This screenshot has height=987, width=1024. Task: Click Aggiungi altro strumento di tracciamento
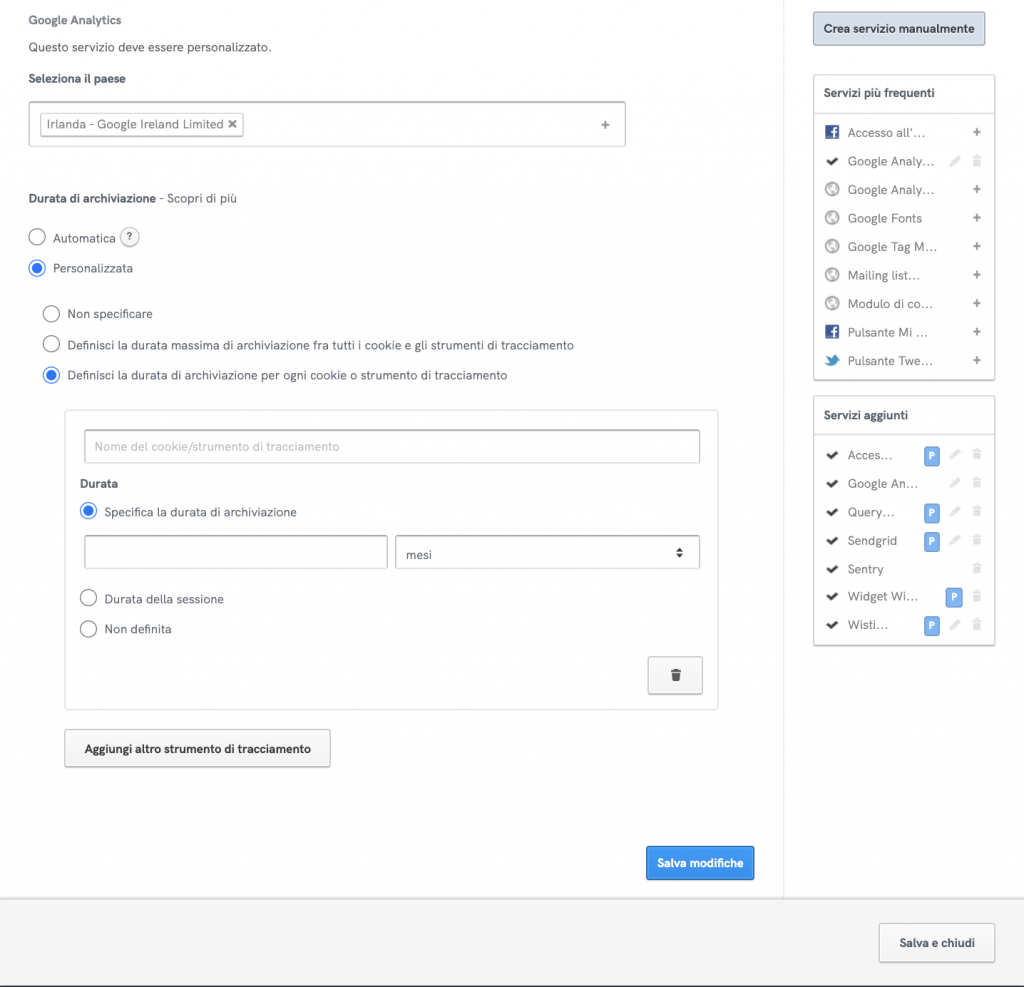tap(197, 748)
